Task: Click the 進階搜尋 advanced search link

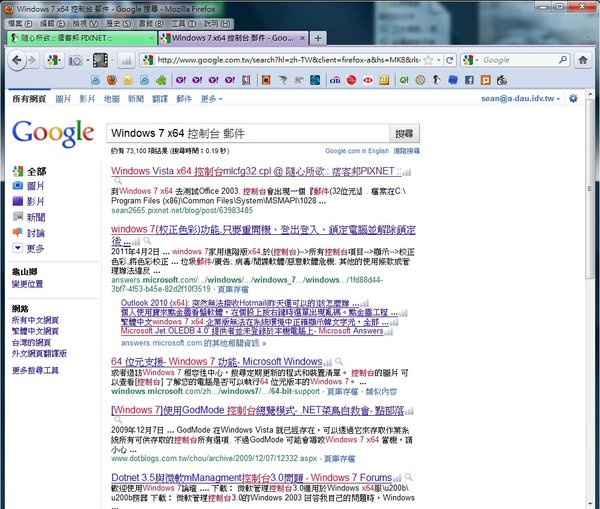Action: (x=406, y=151)
